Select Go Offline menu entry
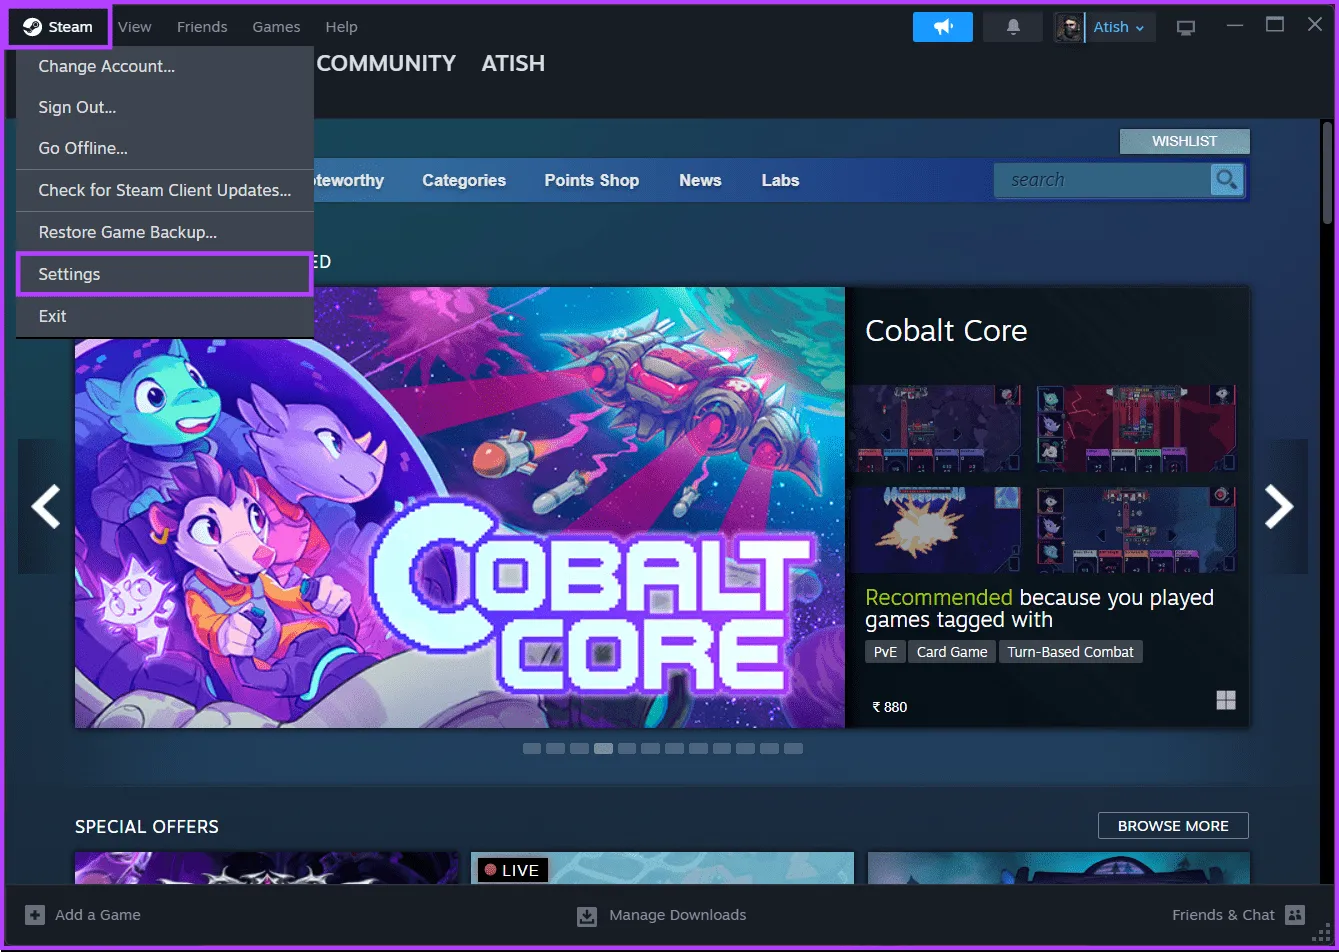 click(83, 148)
